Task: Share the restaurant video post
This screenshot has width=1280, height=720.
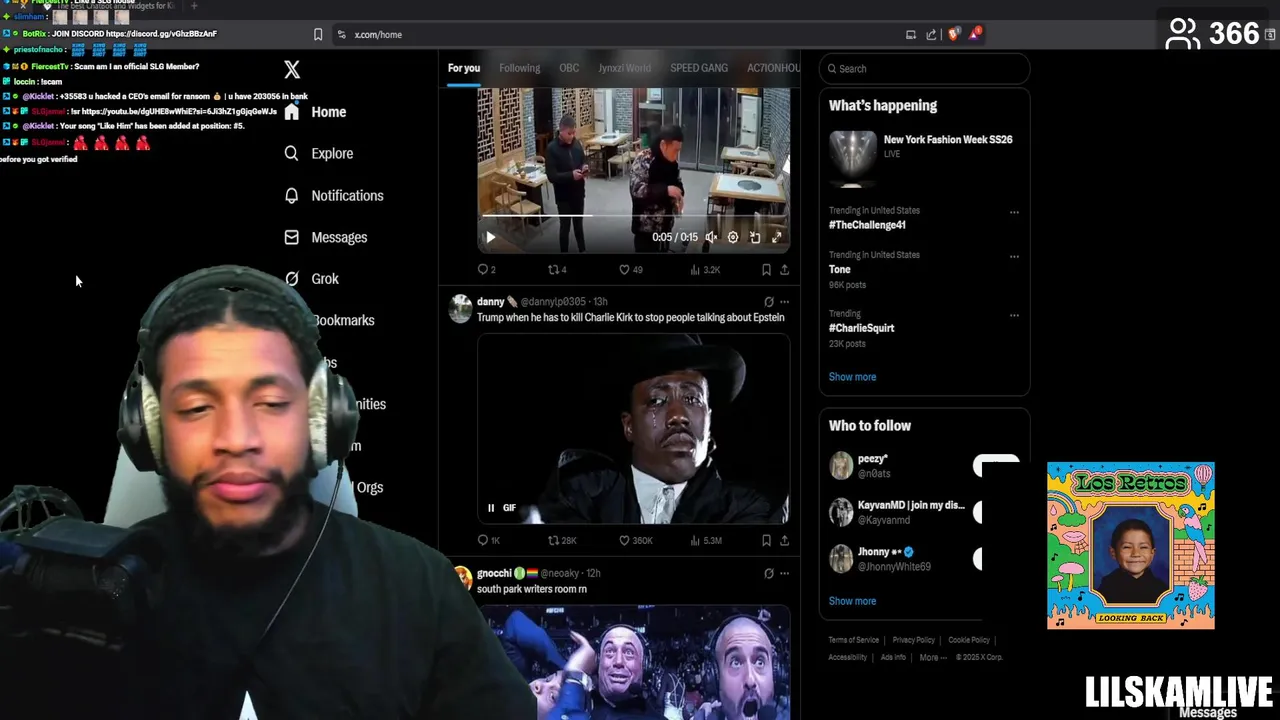Action: click(784, 270)
